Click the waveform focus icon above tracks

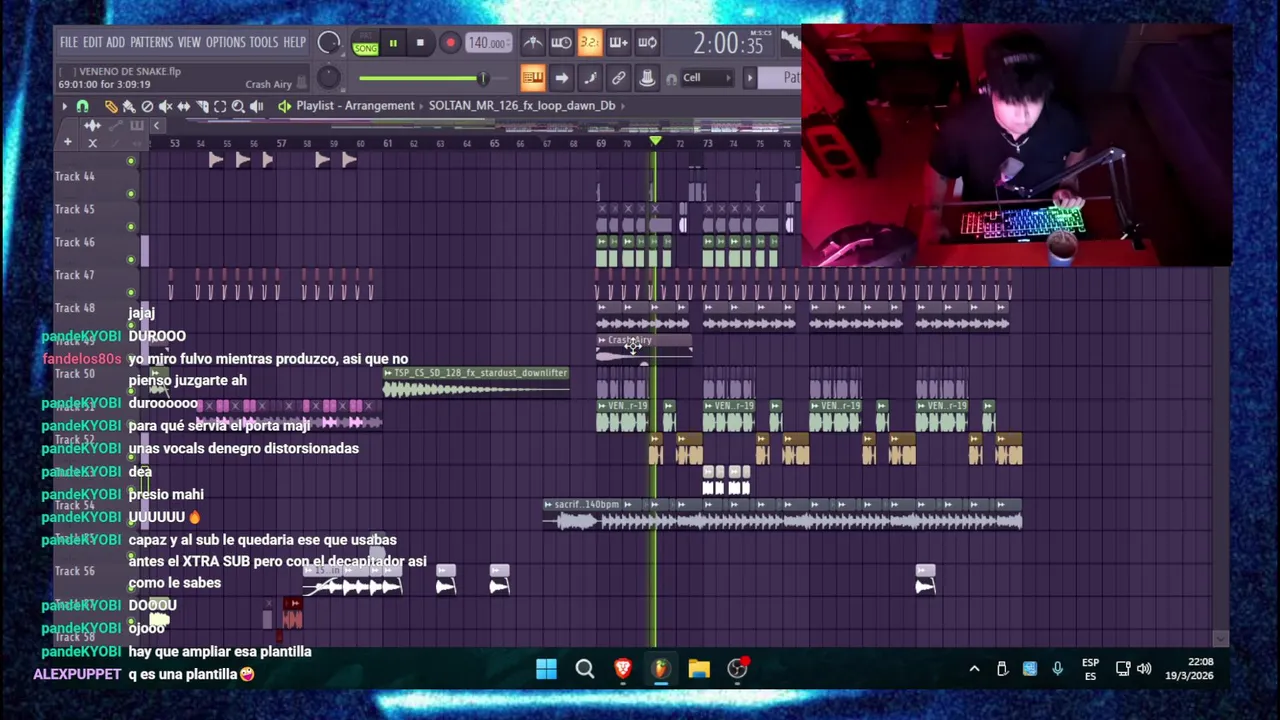92,126
